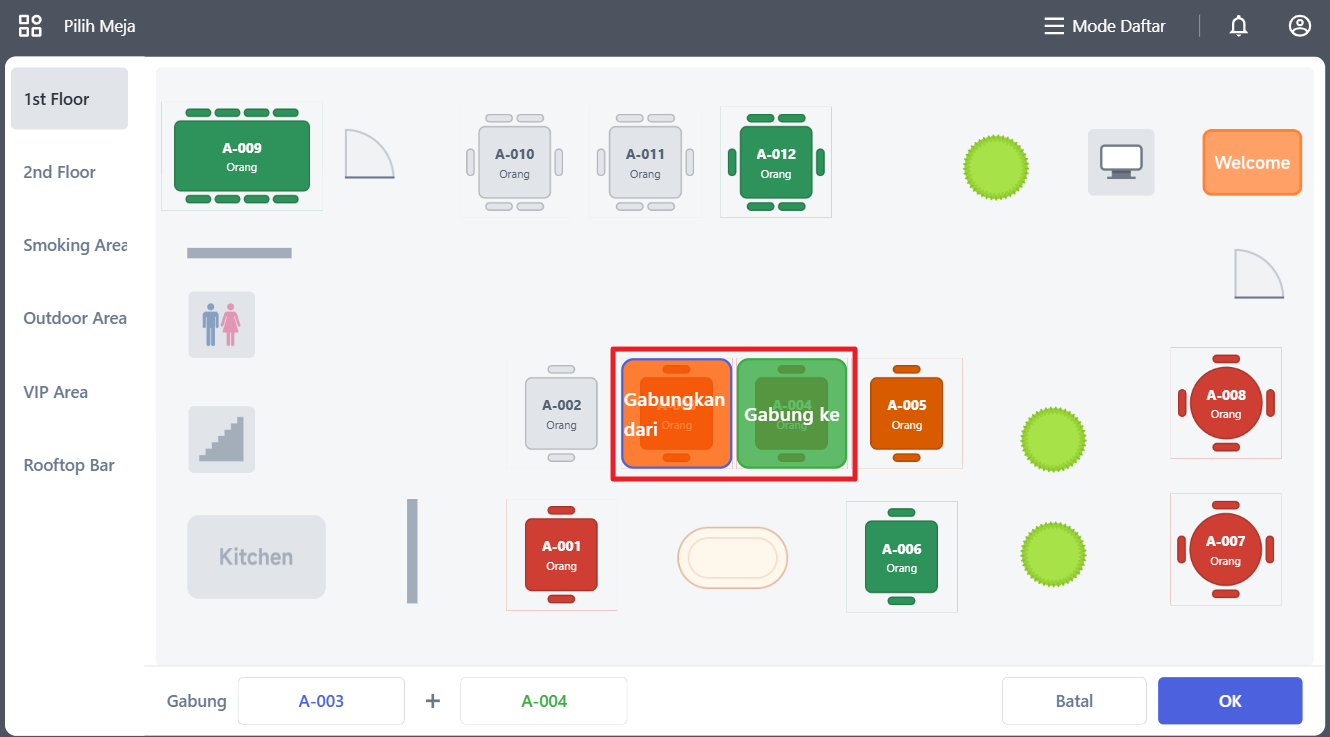Open the user profile icon
The width and height of the screenshot is (1330, 737).
pyautogui.click(x=1299, y=26)
